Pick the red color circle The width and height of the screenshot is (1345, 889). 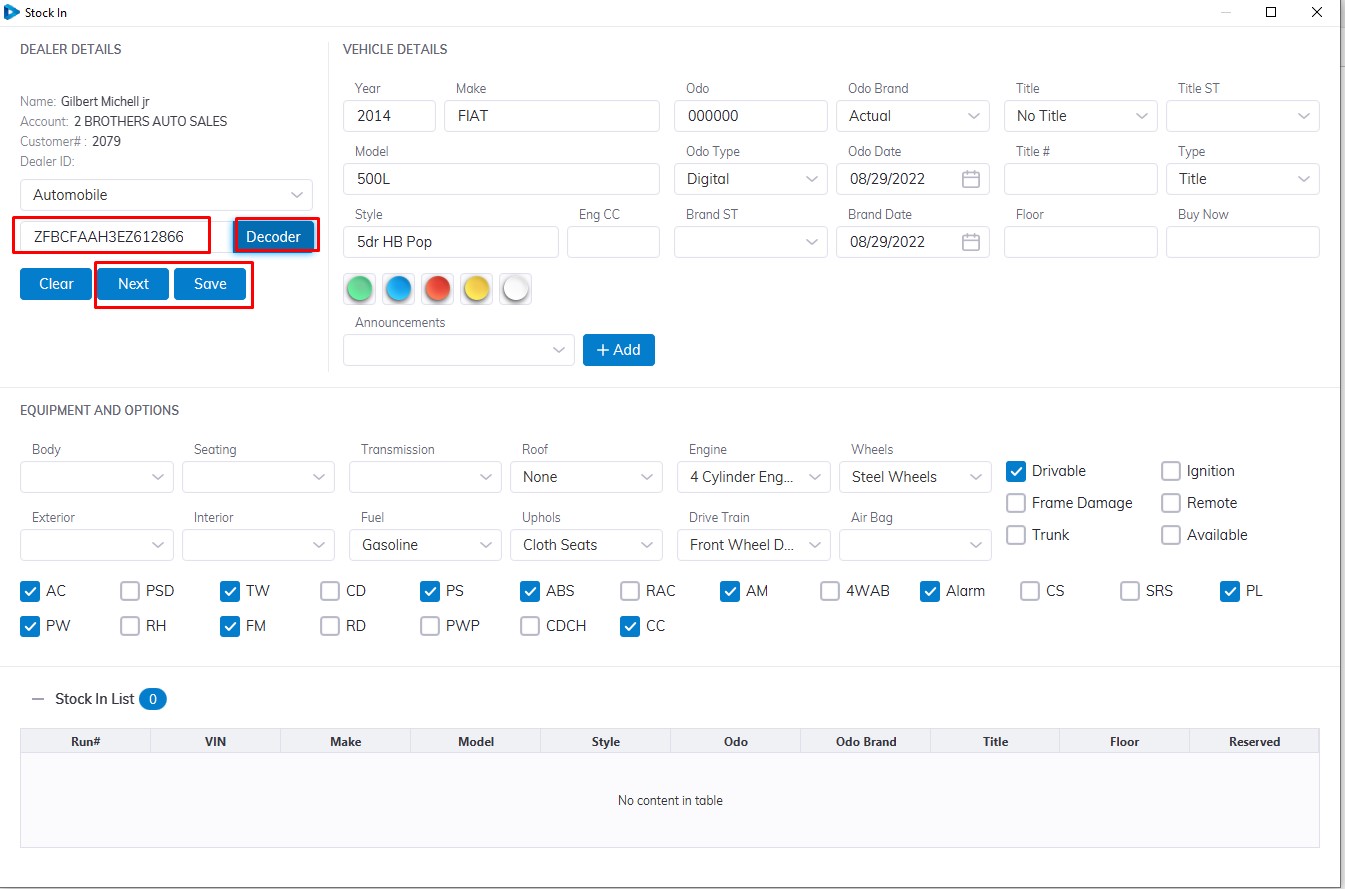point(437,290)
